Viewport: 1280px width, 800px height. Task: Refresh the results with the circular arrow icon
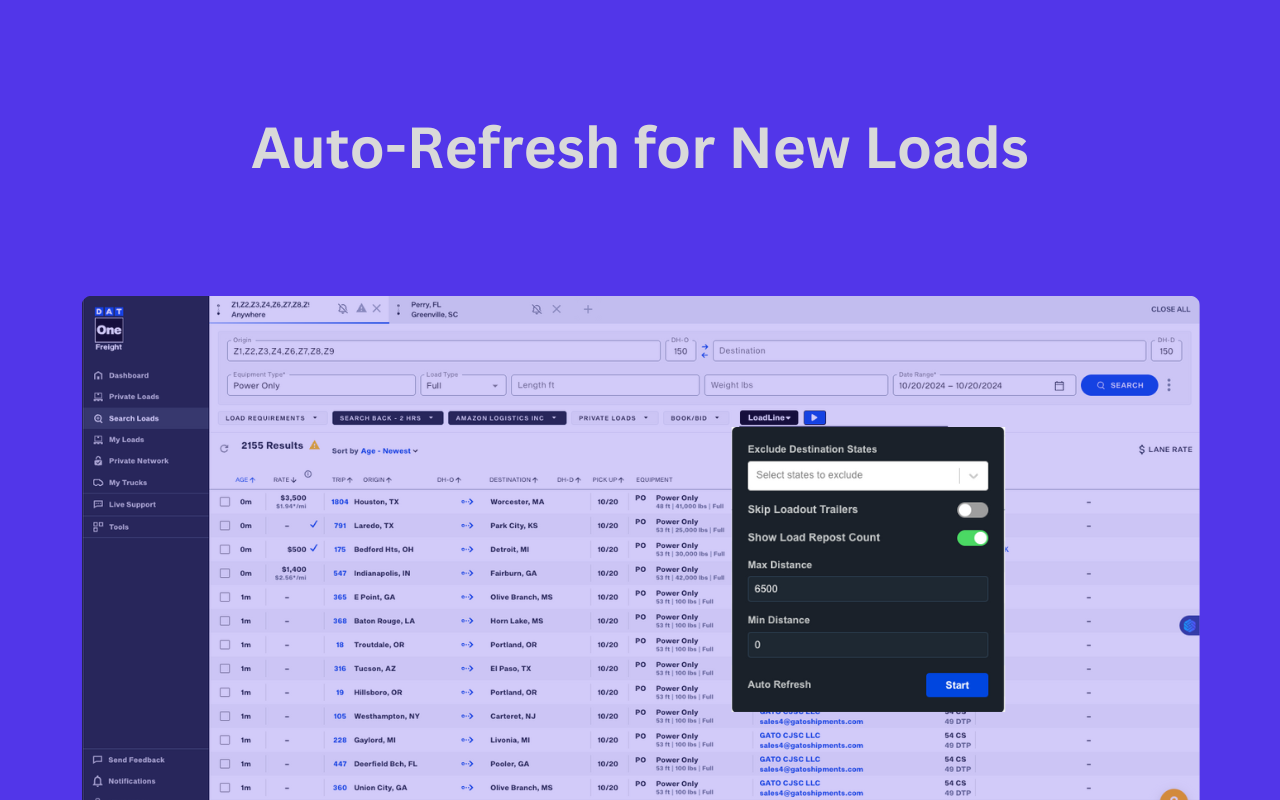[223, 448]
